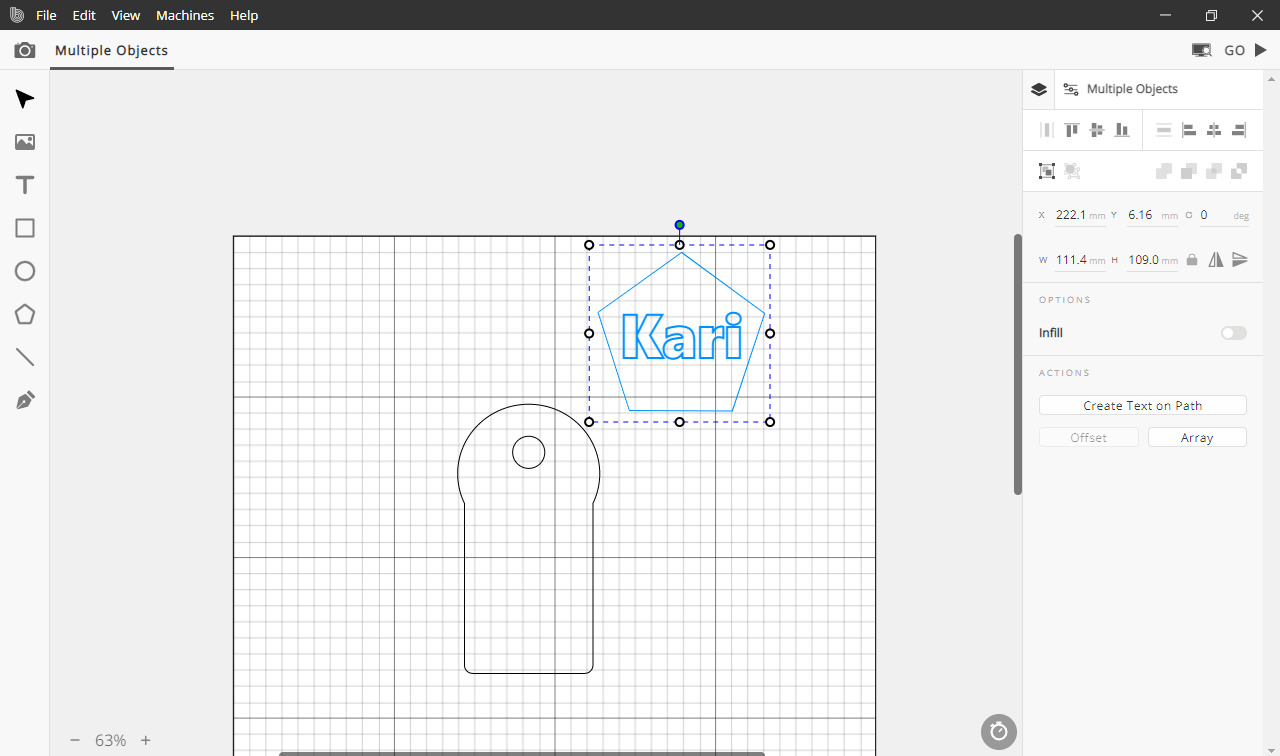Open the Layers panel
Screen dimensions: 1280x756
point(1039,89)
